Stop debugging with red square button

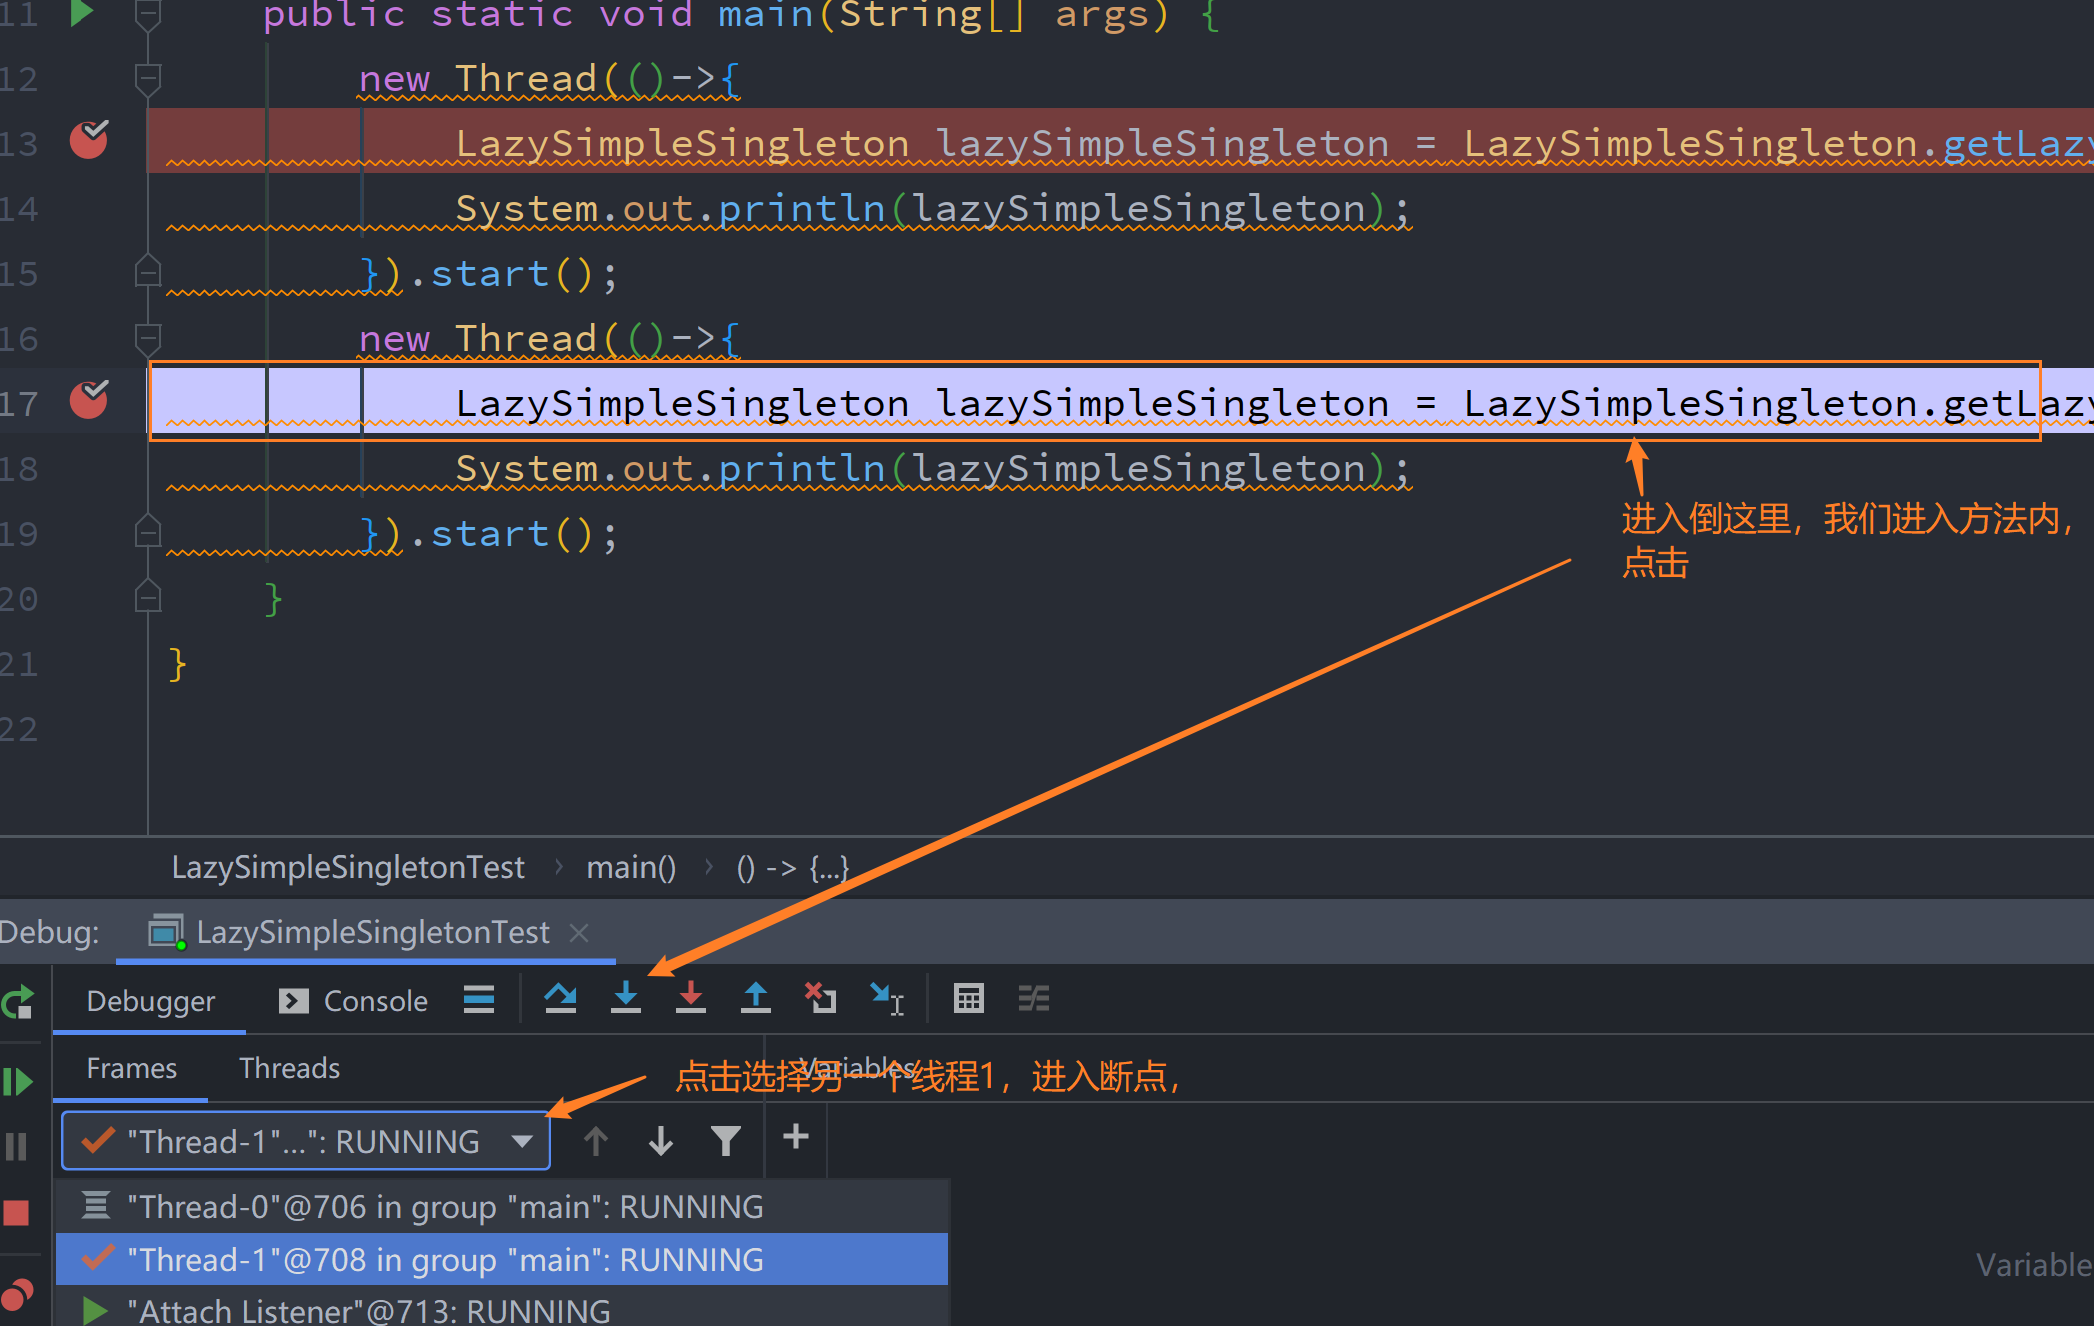[17, 1212]
